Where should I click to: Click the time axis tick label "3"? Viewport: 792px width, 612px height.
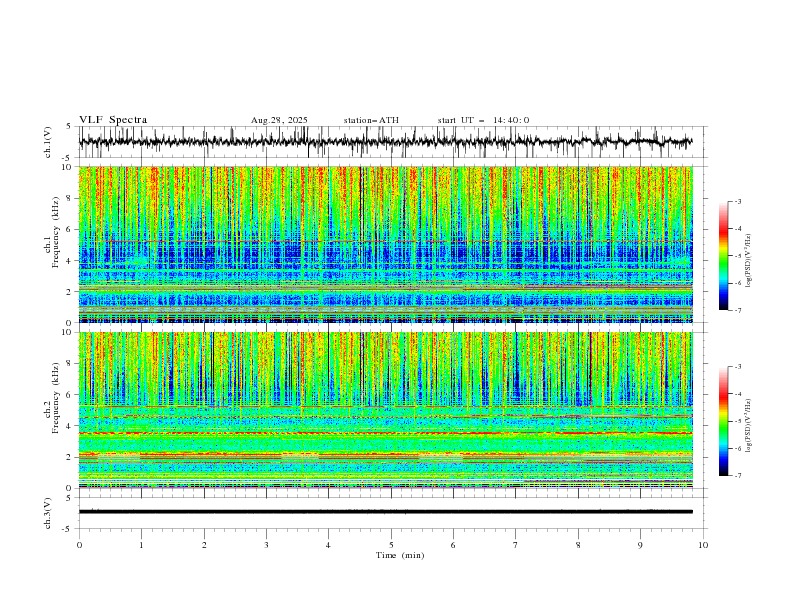(x=266, y=545)
